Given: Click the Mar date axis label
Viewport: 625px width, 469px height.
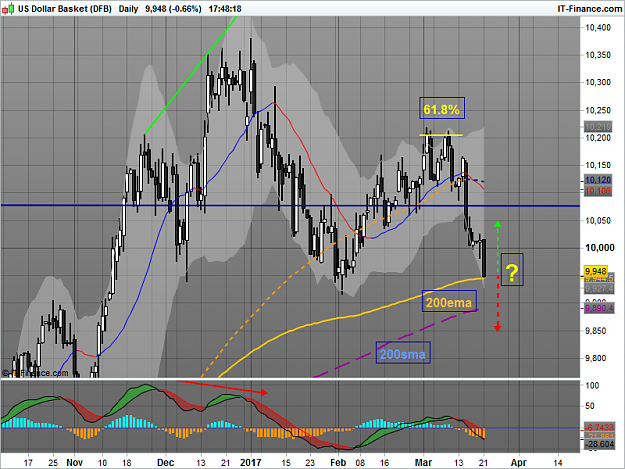Looking at the screenshot, I should point(423,463).
